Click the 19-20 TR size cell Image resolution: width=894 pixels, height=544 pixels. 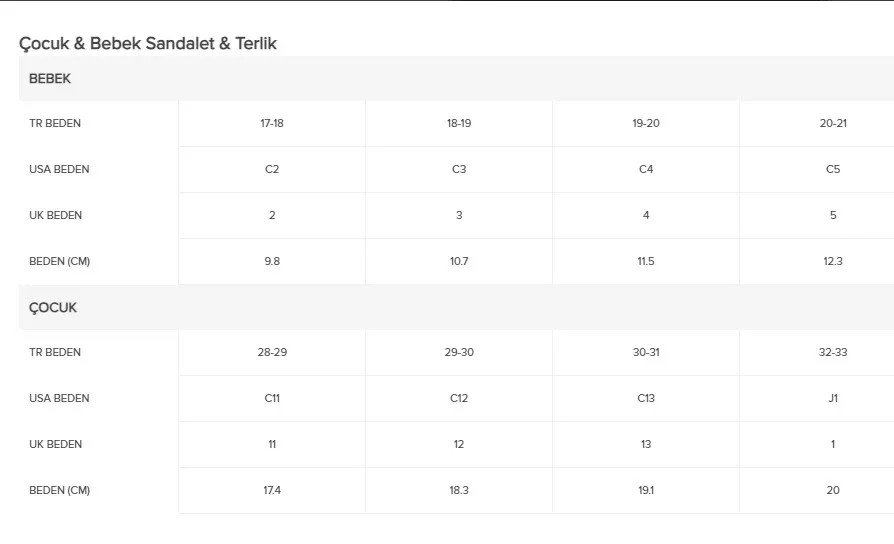[646, 124]
